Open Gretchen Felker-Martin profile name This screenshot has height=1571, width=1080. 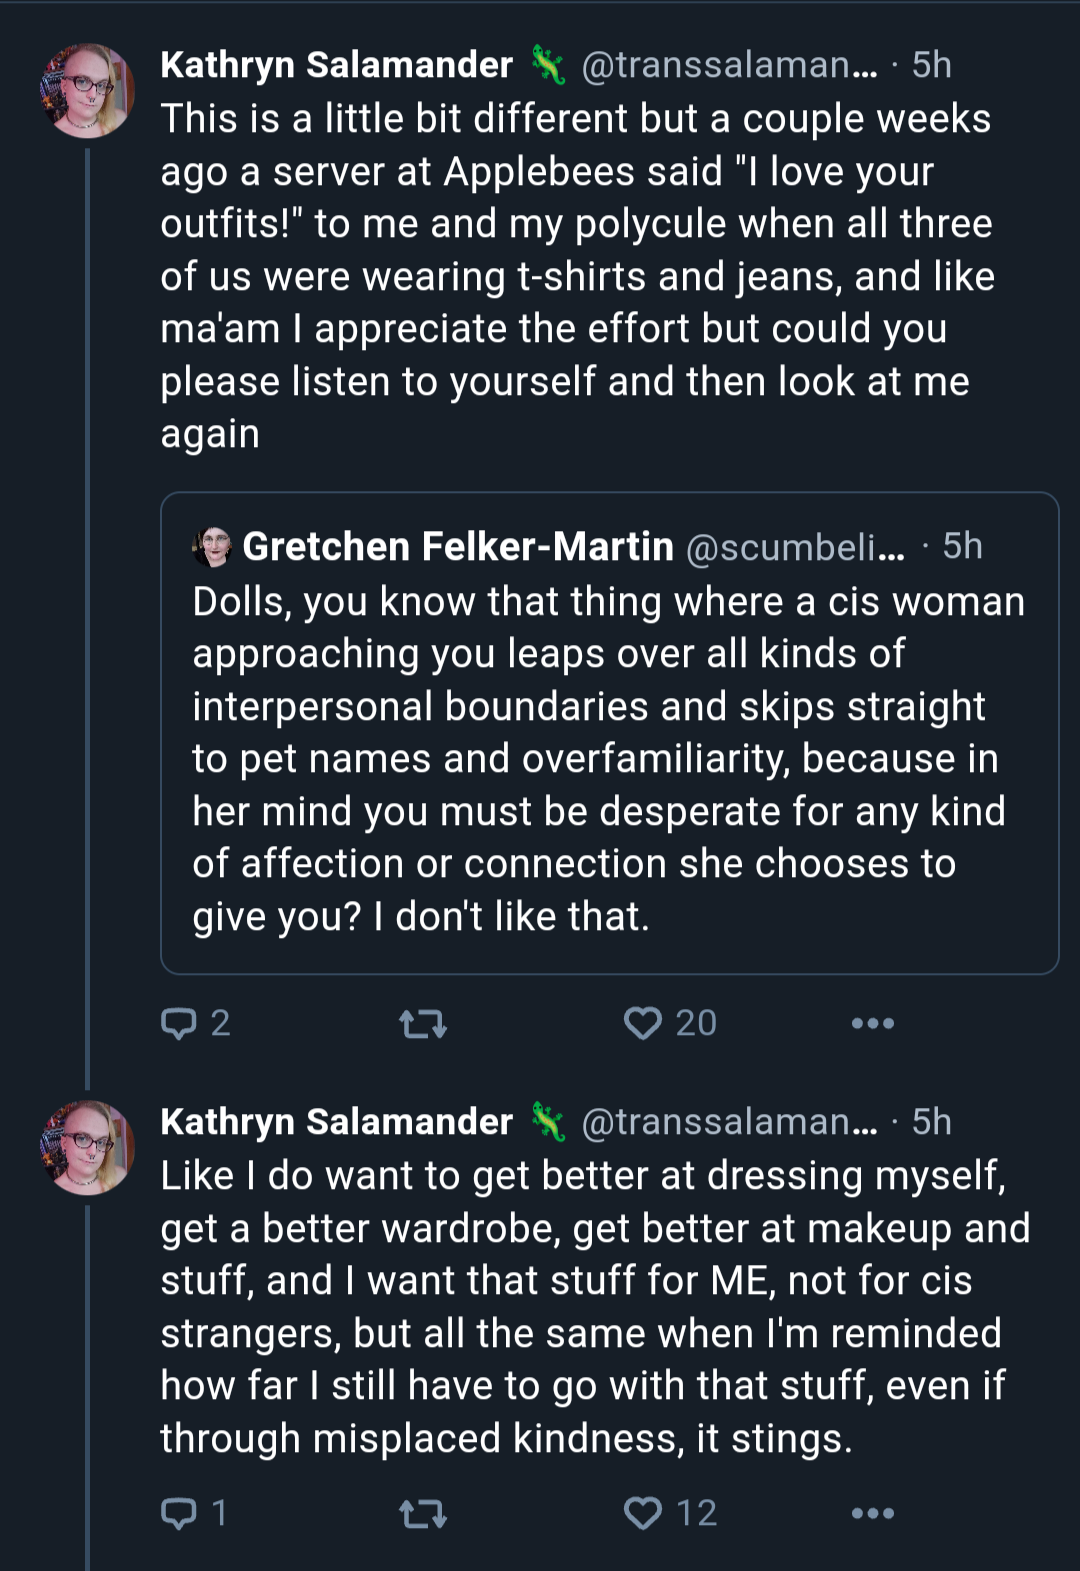(x=458, y=547)
